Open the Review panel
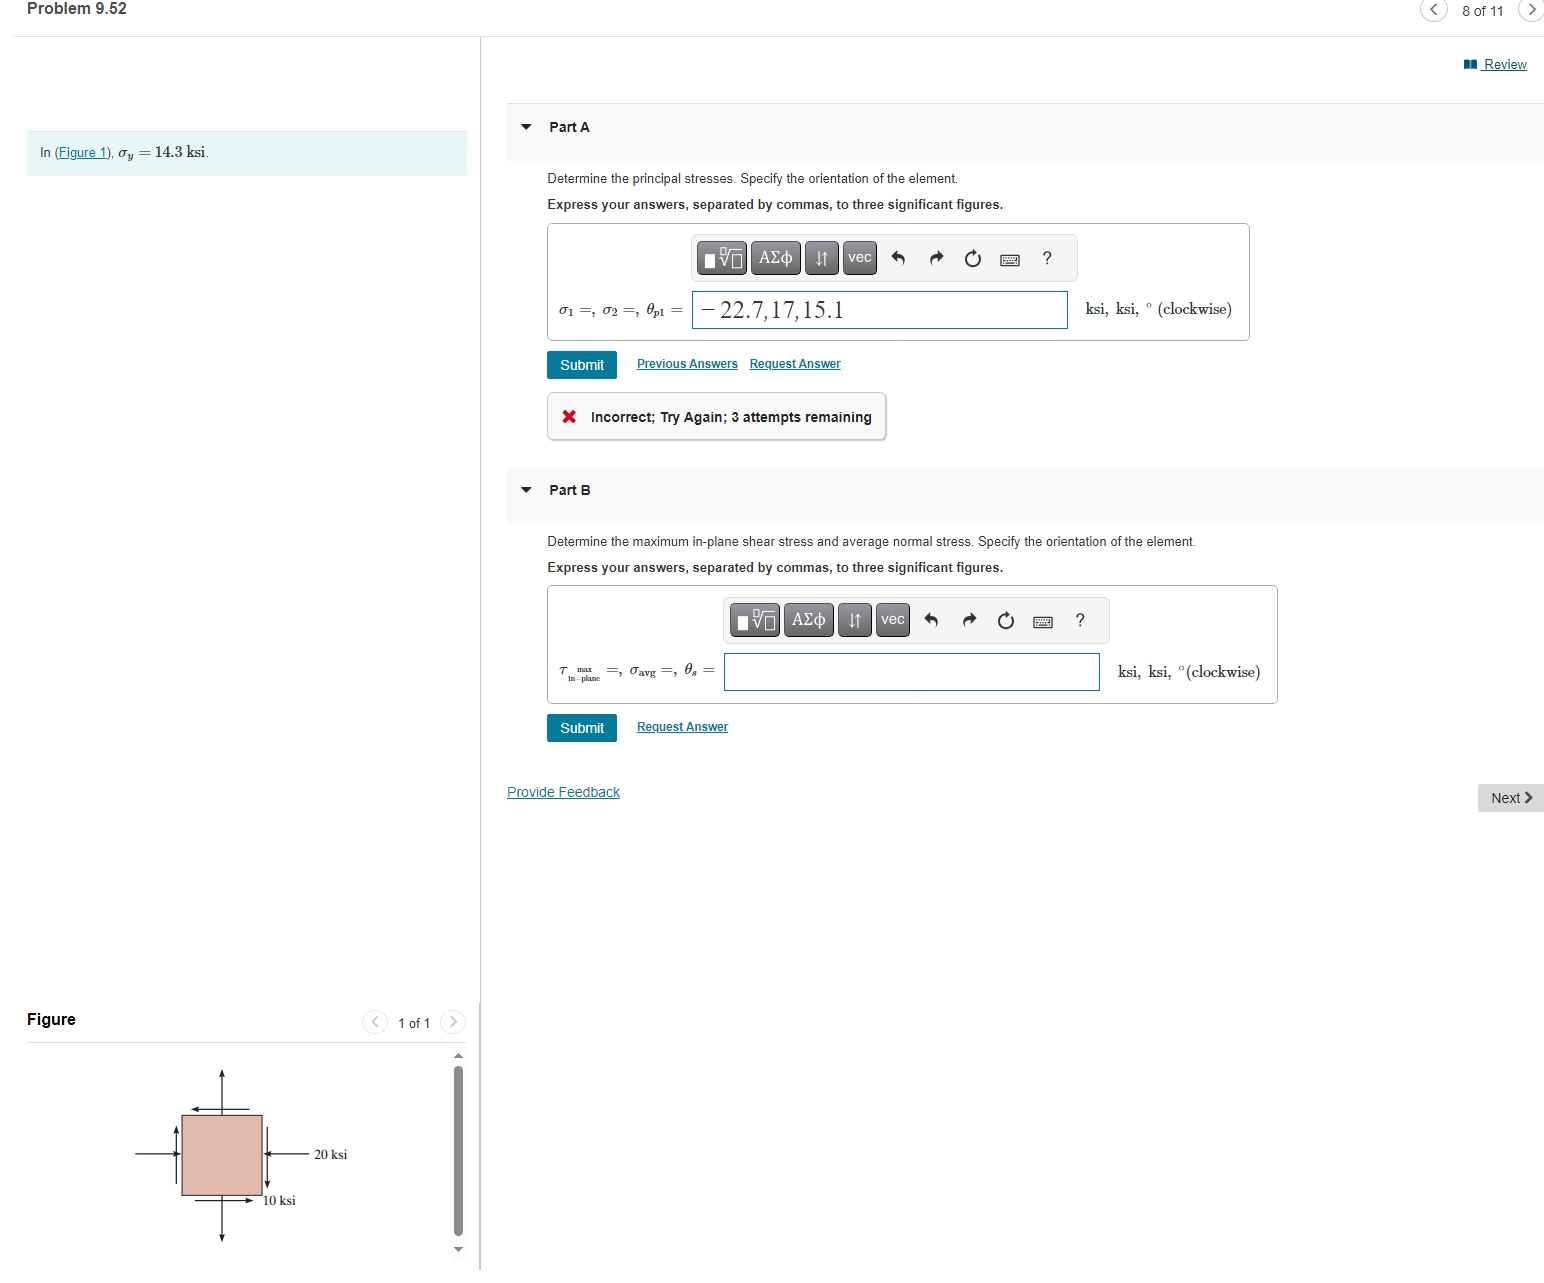 1503,64
